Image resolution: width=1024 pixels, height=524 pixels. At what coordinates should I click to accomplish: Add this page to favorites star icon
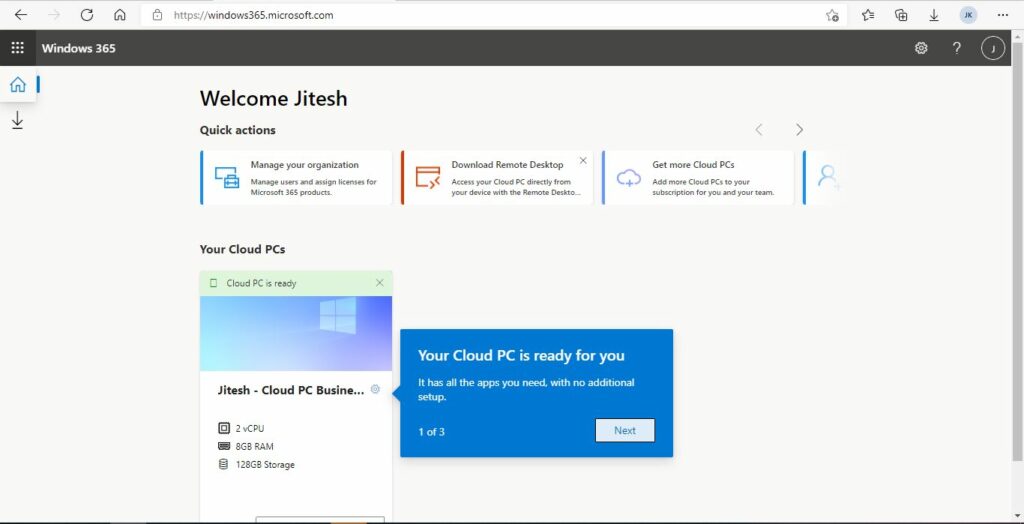click(x=832, y=16)
